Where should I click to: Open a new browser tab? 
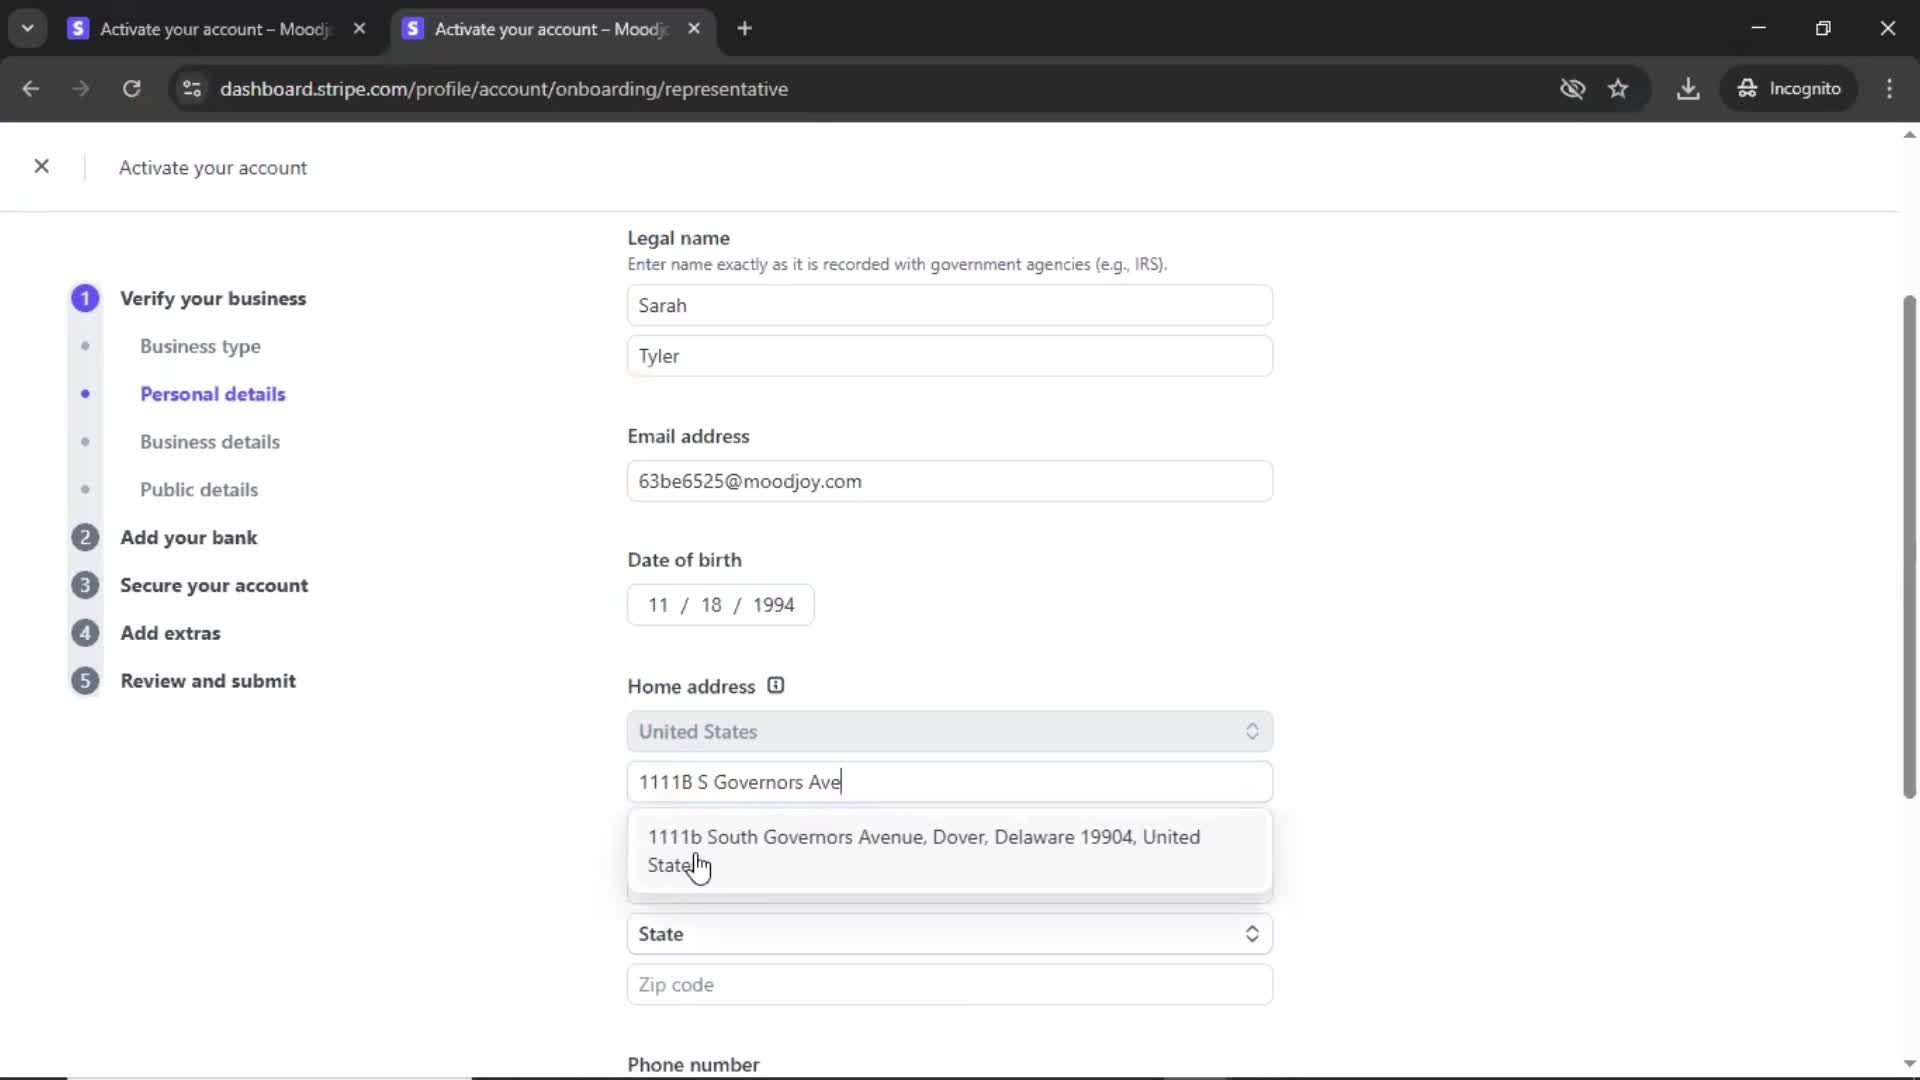point(744,28)
